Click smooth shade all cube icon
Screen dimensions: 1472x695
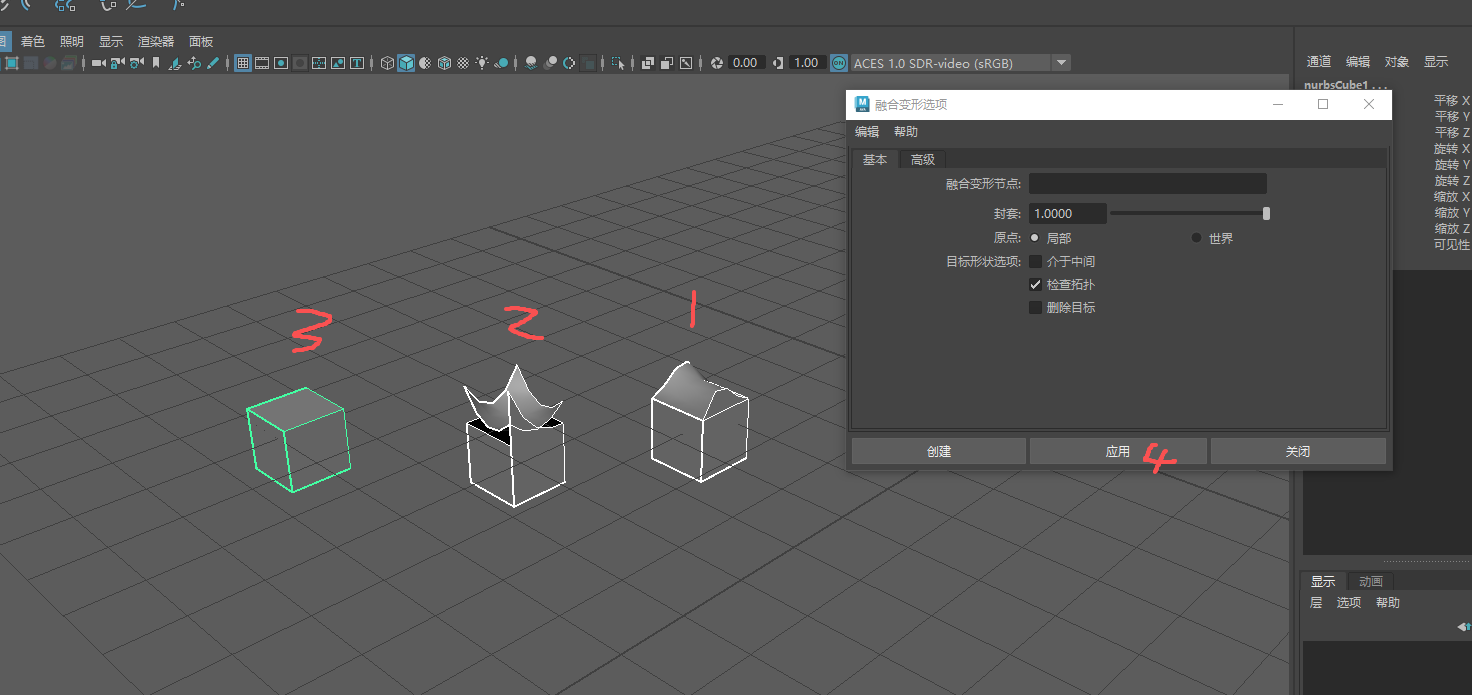pyautogui.click(x=406, y=63)
